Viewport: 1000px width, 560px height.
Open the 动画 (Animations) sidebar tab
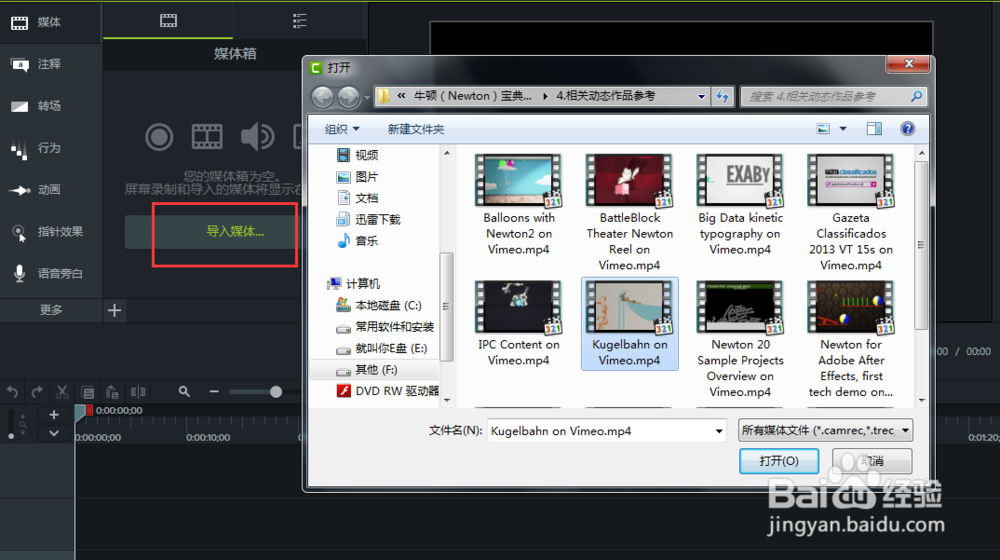pos(50,190)
